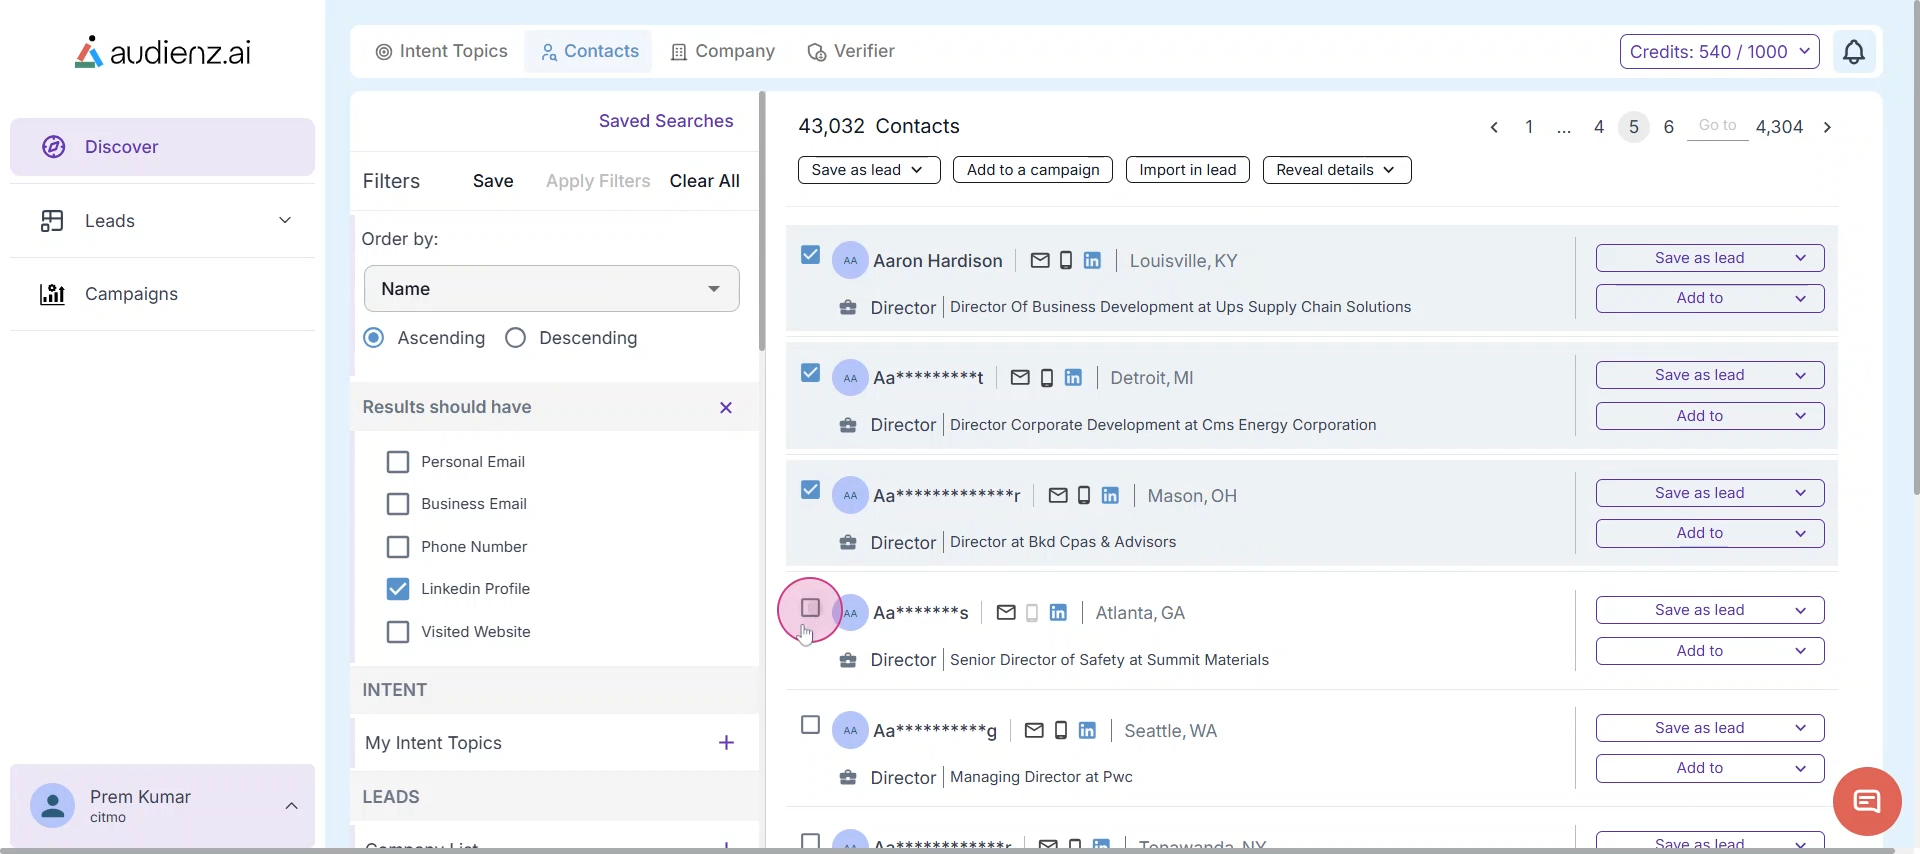Image resolution: width=1920 pixels, height=854 pixels.
Task: Click the Campaigns chart icon in the sidebar
Action: 52,294
